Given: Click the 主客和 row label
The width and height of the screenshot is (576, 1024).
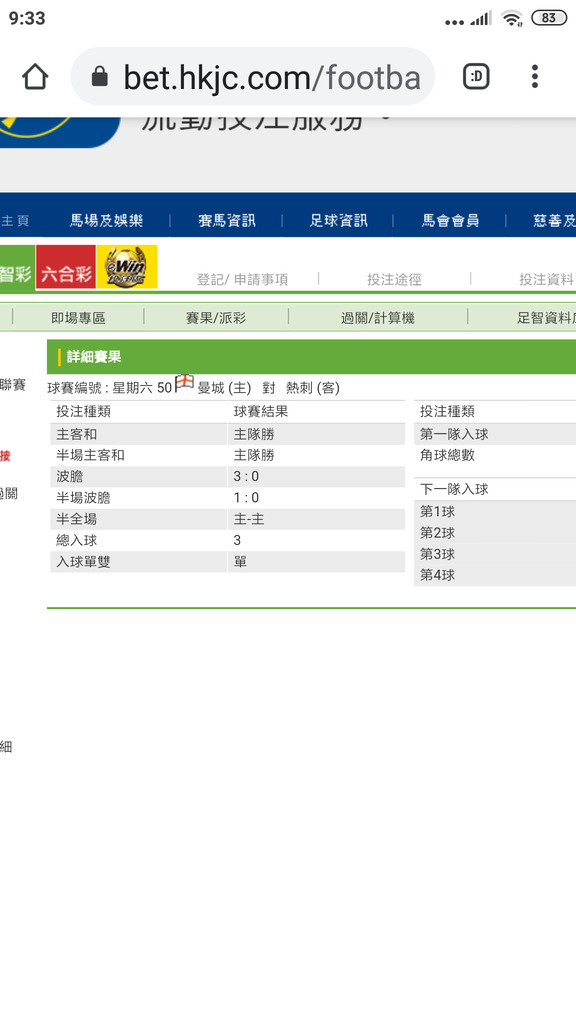Looking at the screenshot, I should pyautogui.click(x=76, y=434).
